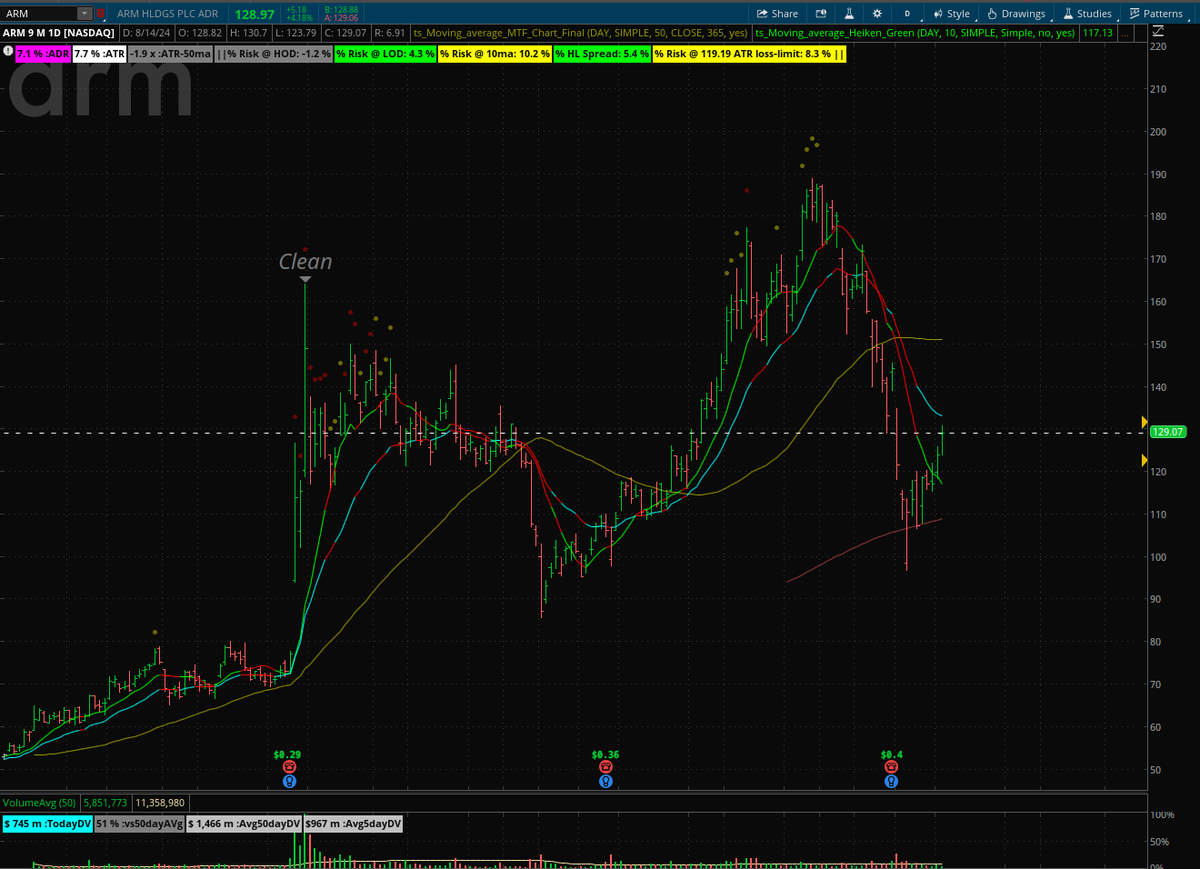Click the 11,358,980 average volume value
1200x869 pixels.
tap(162, 803)
